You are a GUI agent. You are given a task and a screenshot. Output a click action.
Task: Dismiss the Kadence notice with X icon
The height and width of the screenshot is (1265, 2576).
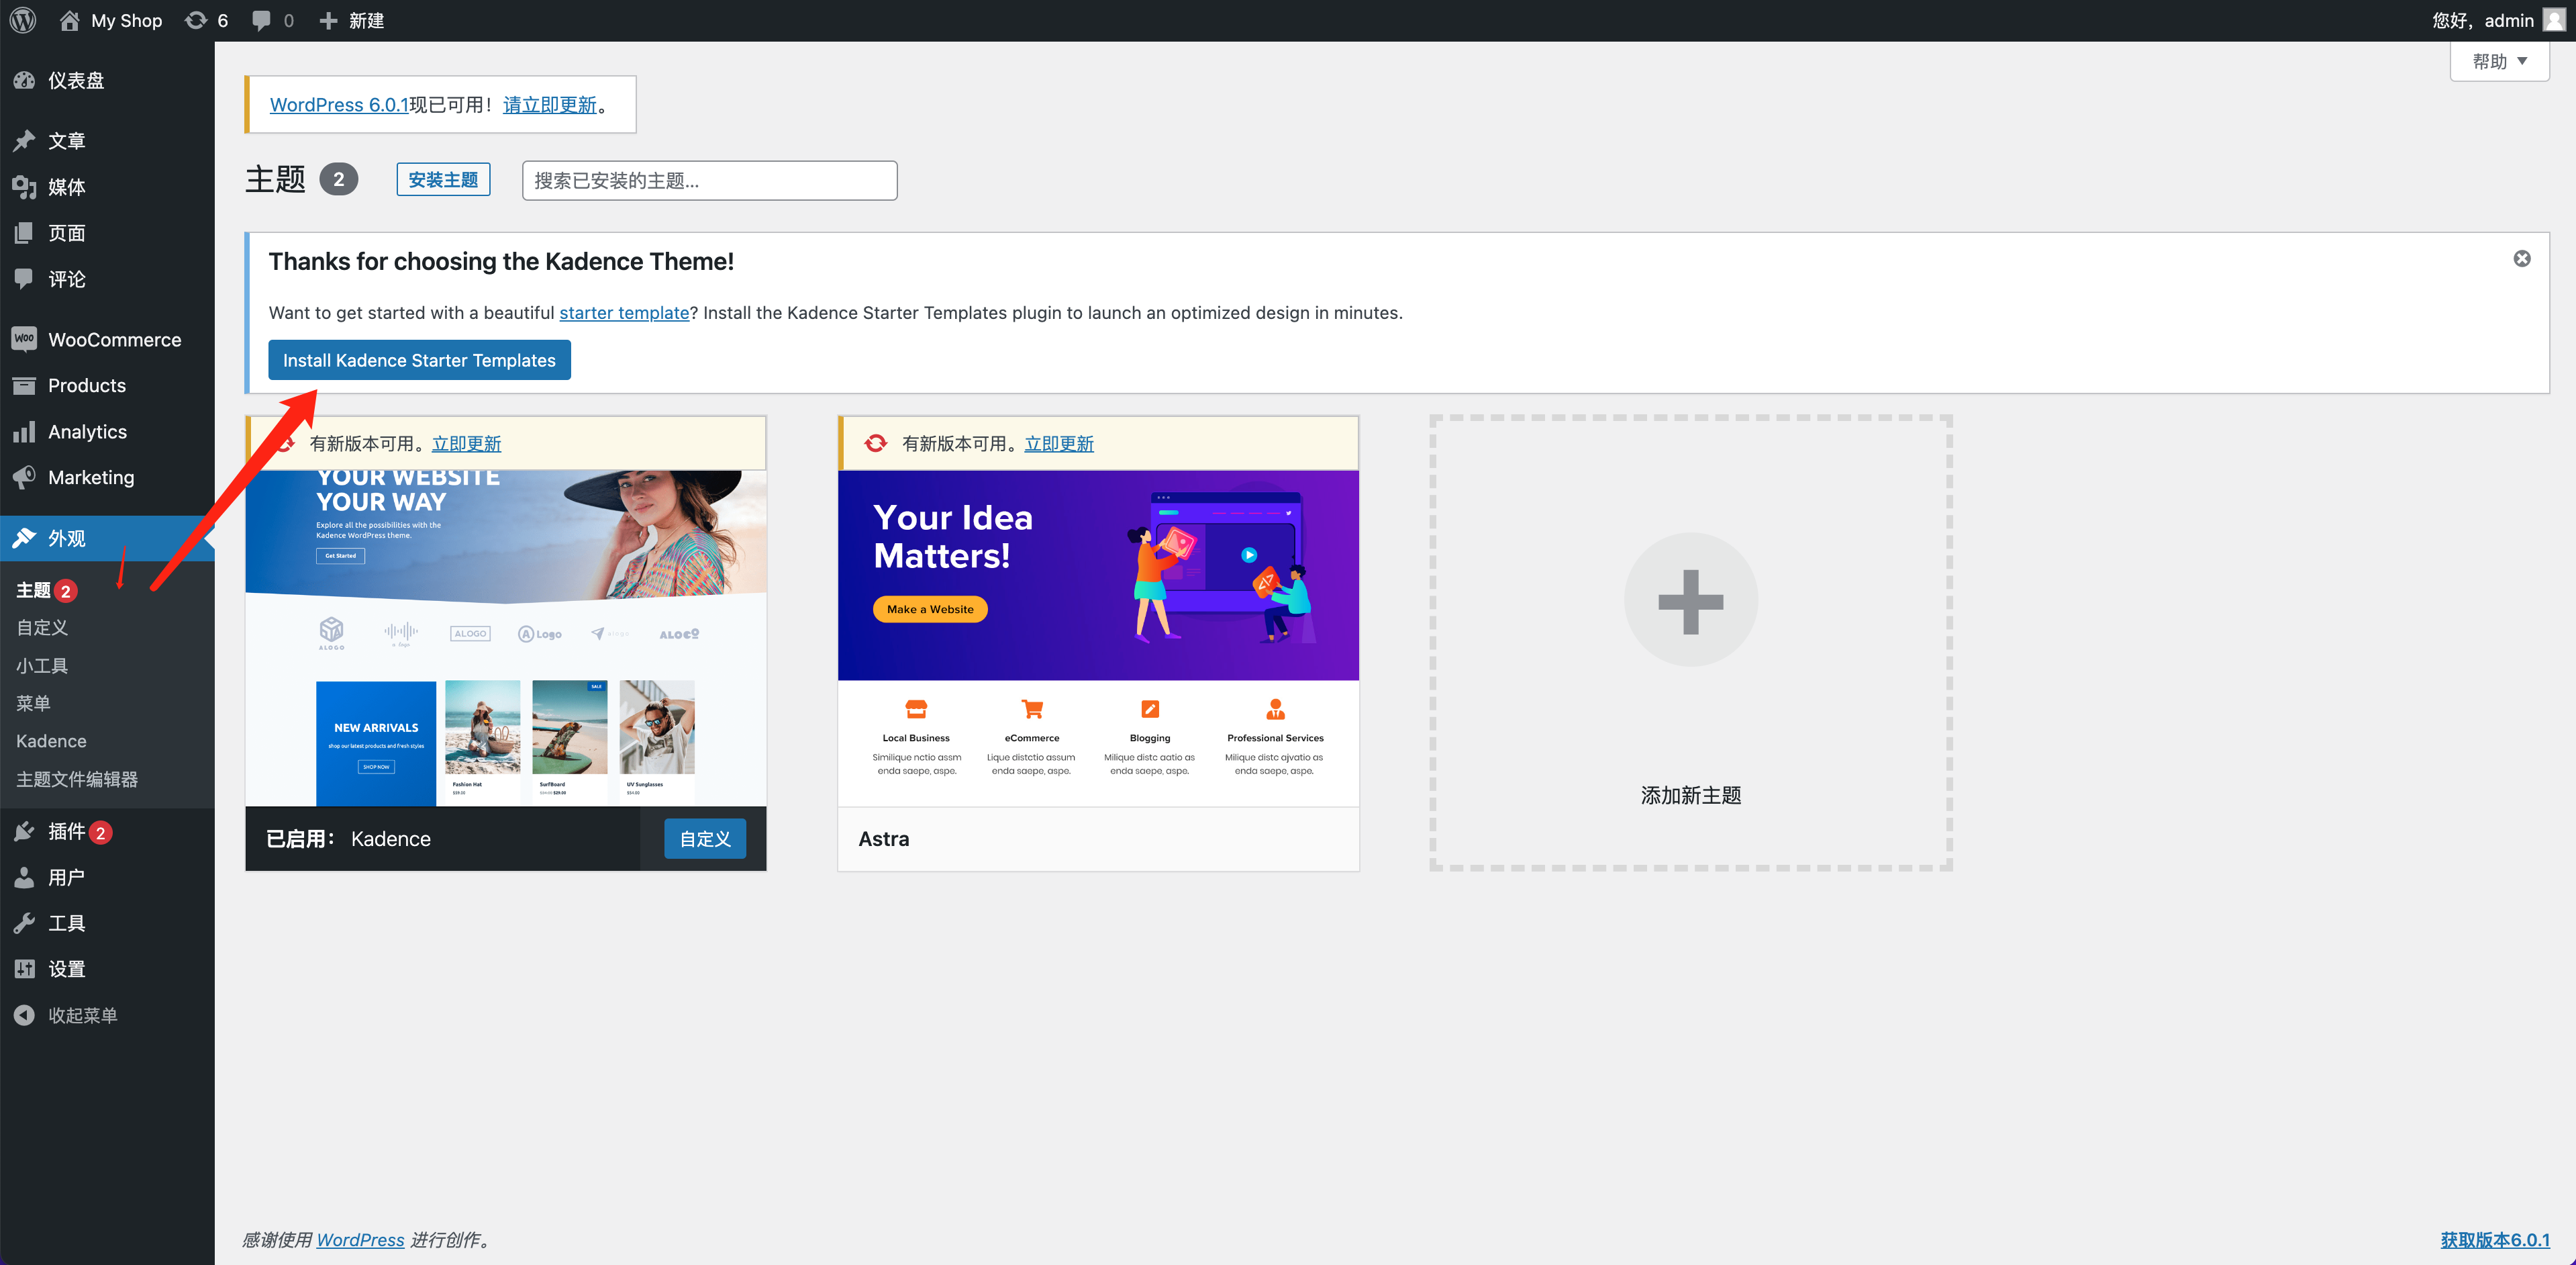coord(2522,259)
